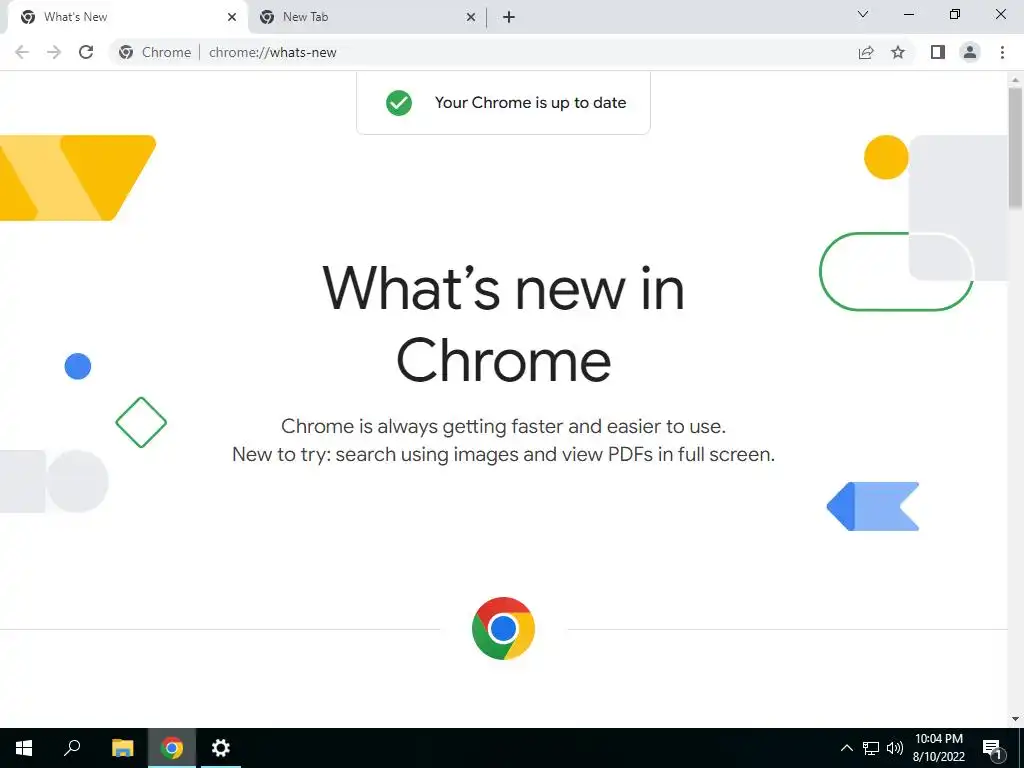Click the scrollbar down arrow
Image resolution: width=1024 pixels, height=768 pixels.
1016,719
